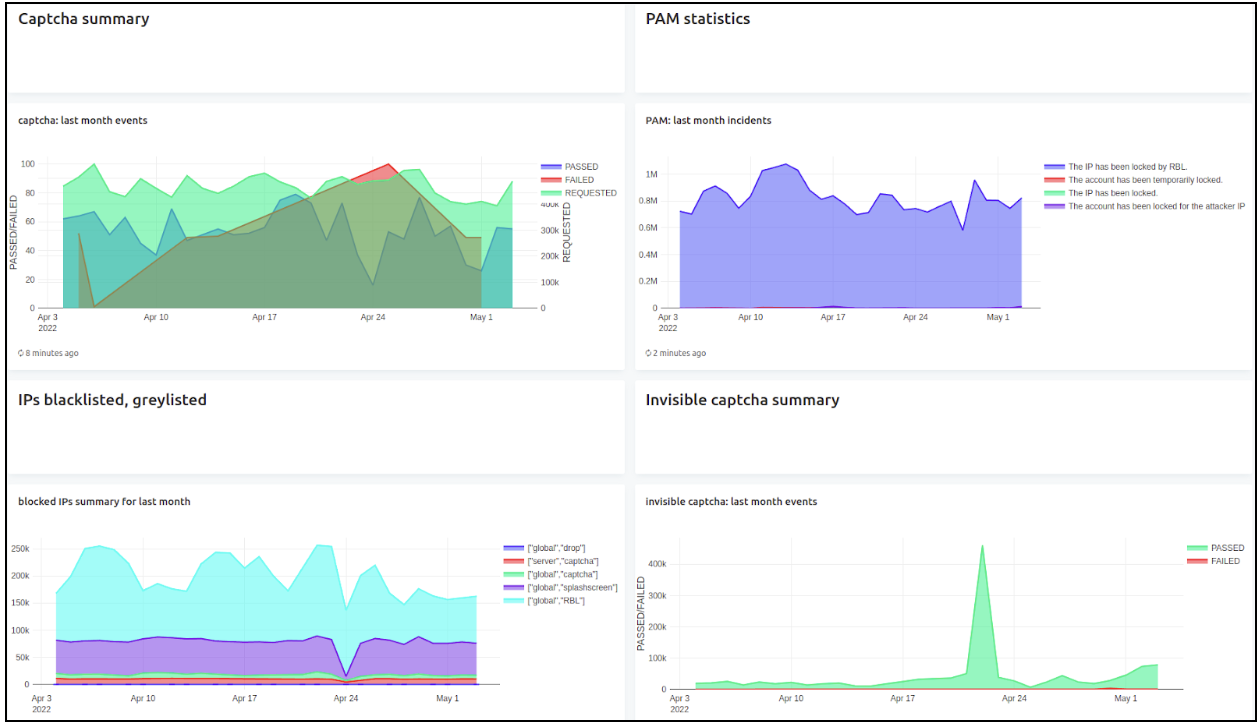Viewport: 1260px width, 724px height.
Task: Click the invisible captcha spike peak
Action: click(983, 545)
